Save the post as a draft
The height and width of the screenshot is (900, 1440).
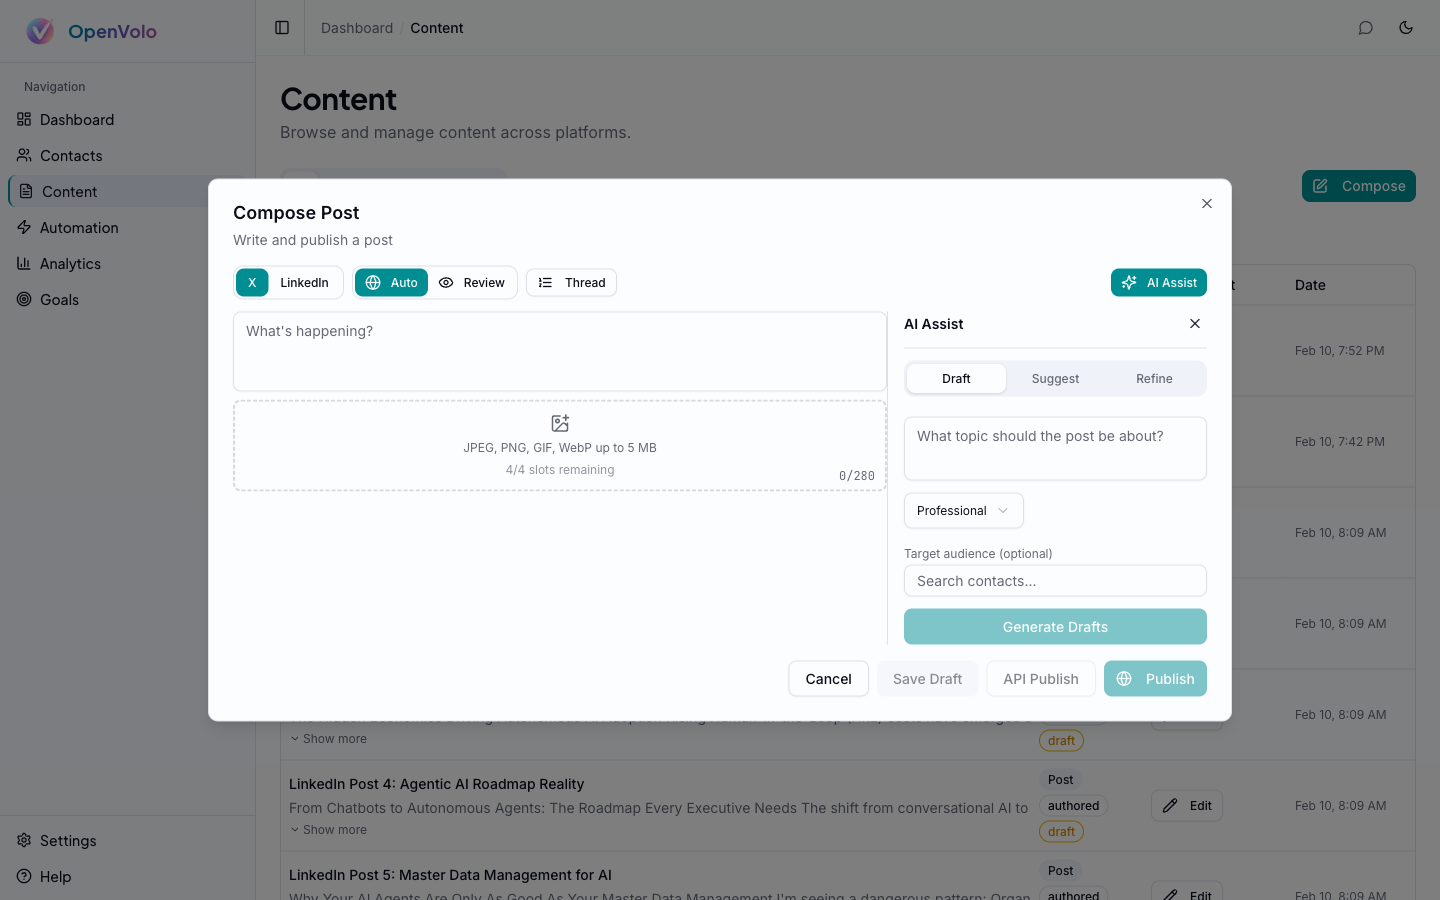pyautogui.click(x=927, y=678)
